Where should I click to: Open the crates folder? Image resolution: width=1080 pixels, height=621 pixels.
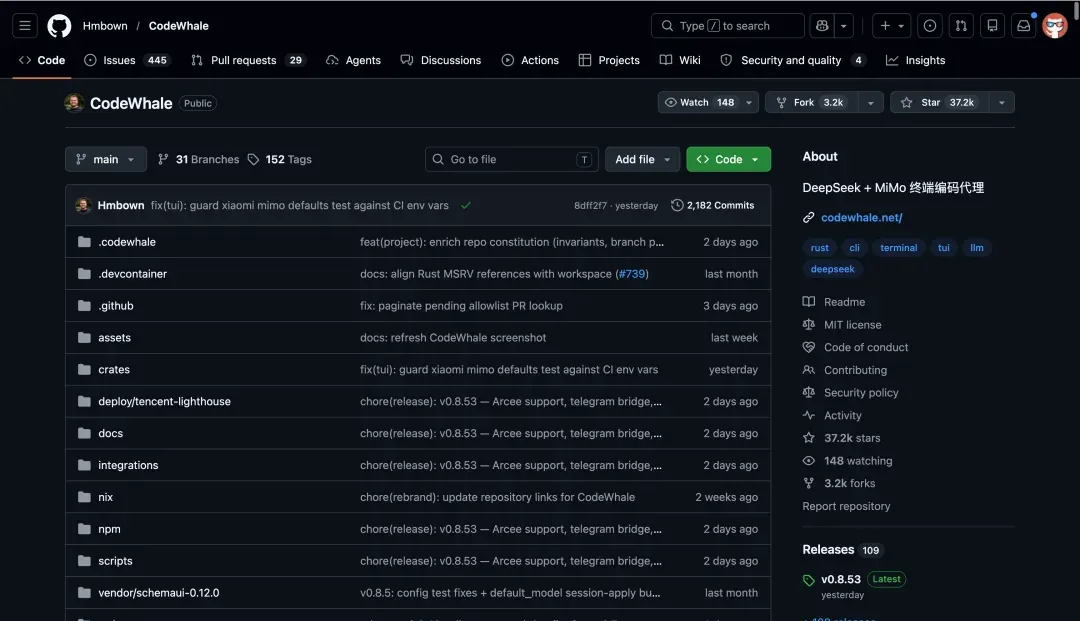point(114,369)
